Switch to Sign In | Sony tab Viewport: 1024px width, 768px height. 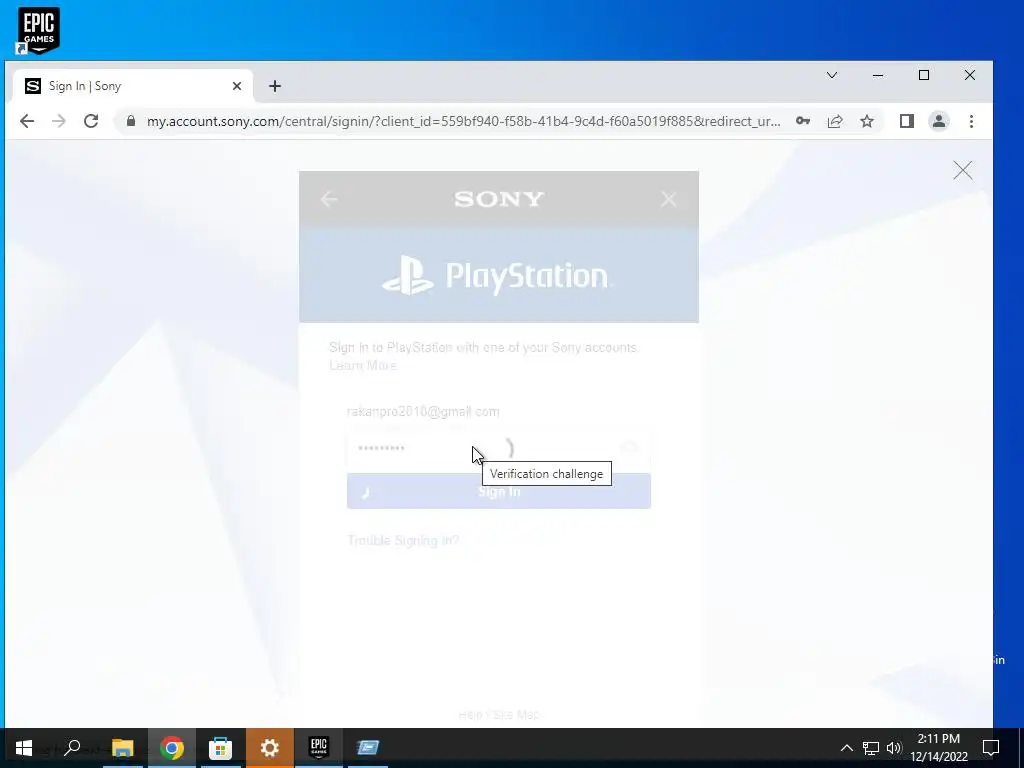pyautogui.click(x=133, y=86)
